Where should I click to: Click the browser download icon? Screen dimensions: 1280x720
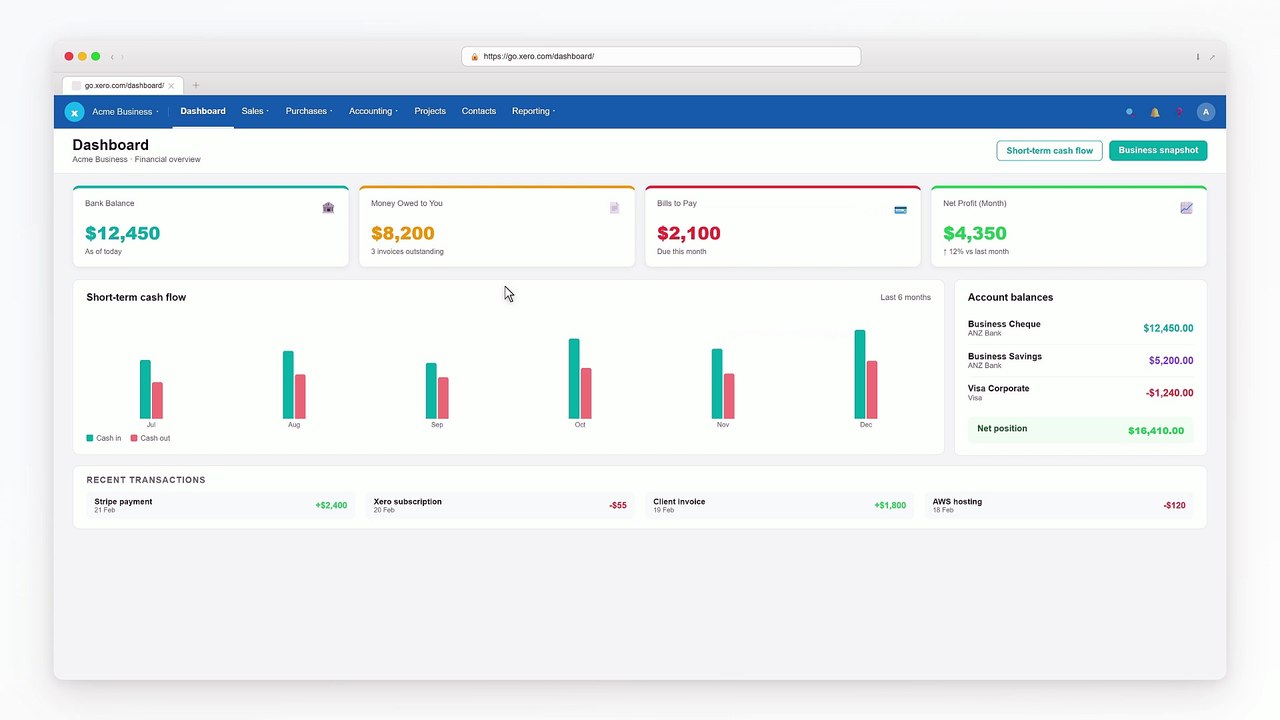(1197, 57)
